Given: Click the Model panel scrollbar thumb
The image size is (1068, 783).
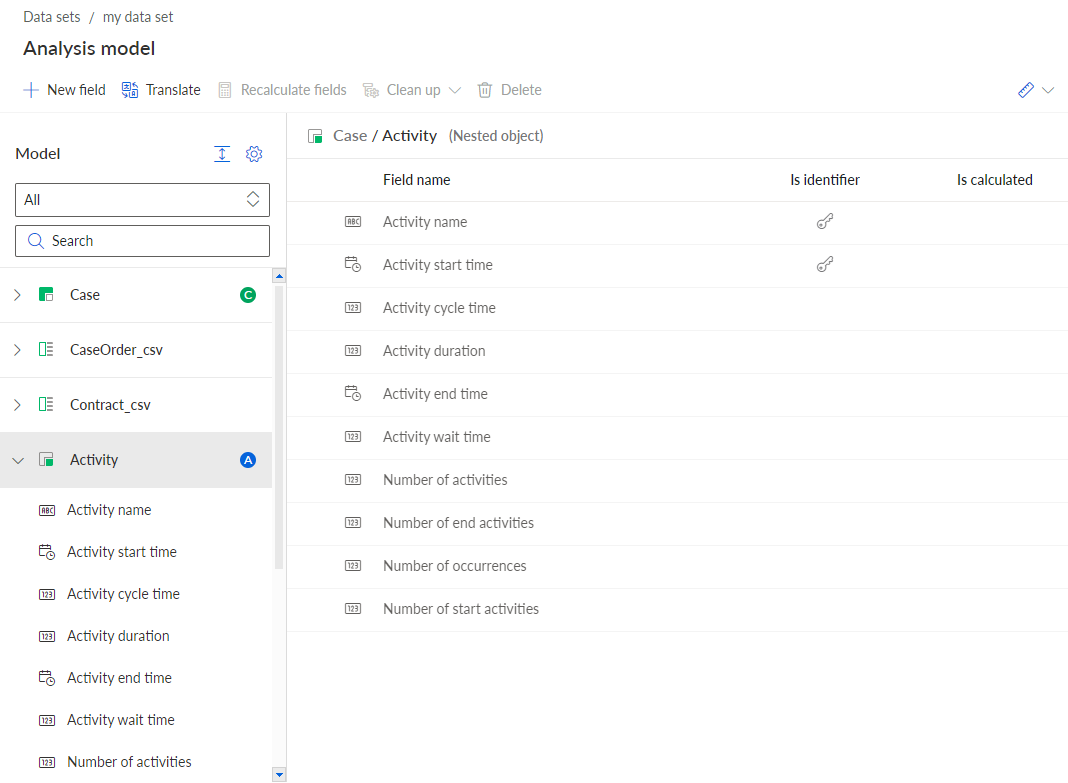Looking at the screenshot, I should click(x=279, y=428).
